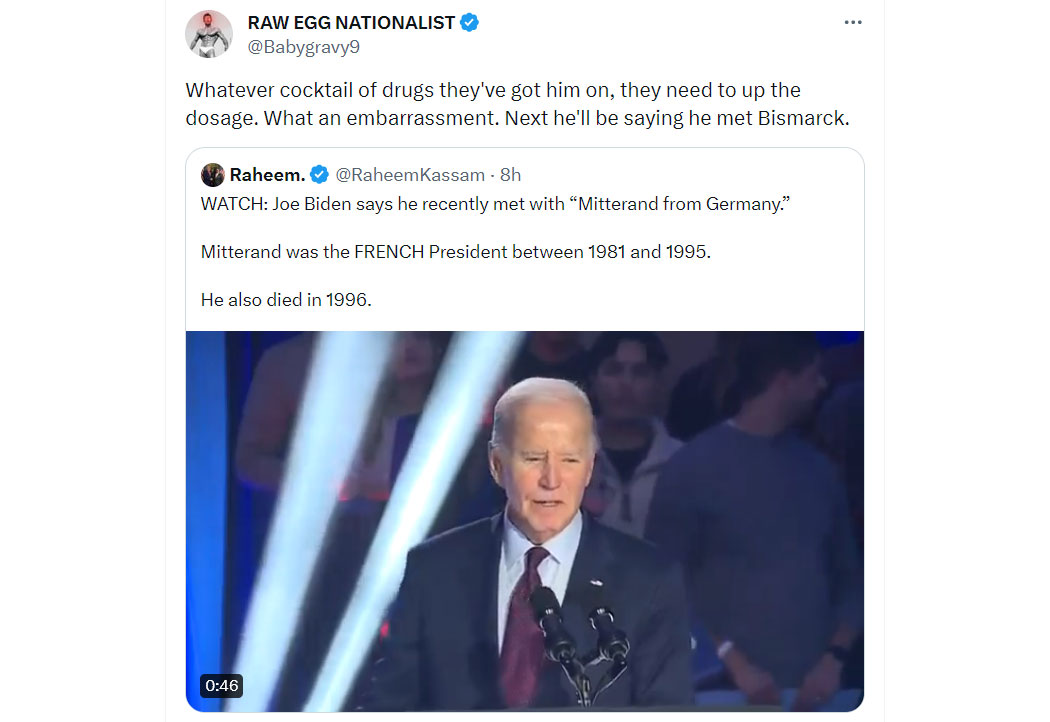Click the 'Mitterand was the FRENCH President' line
The height and width of the screenshot is (722, 1050).
[455, 252]
